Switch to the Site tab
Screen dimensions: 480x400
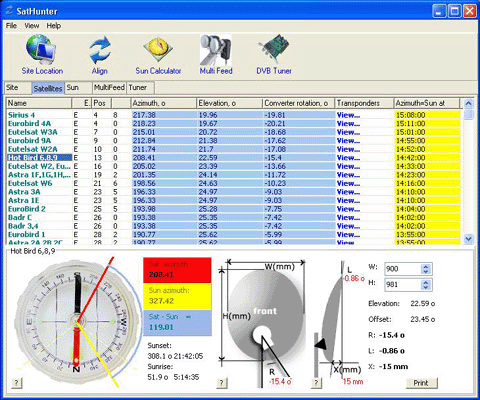click(x=17, y=88)
